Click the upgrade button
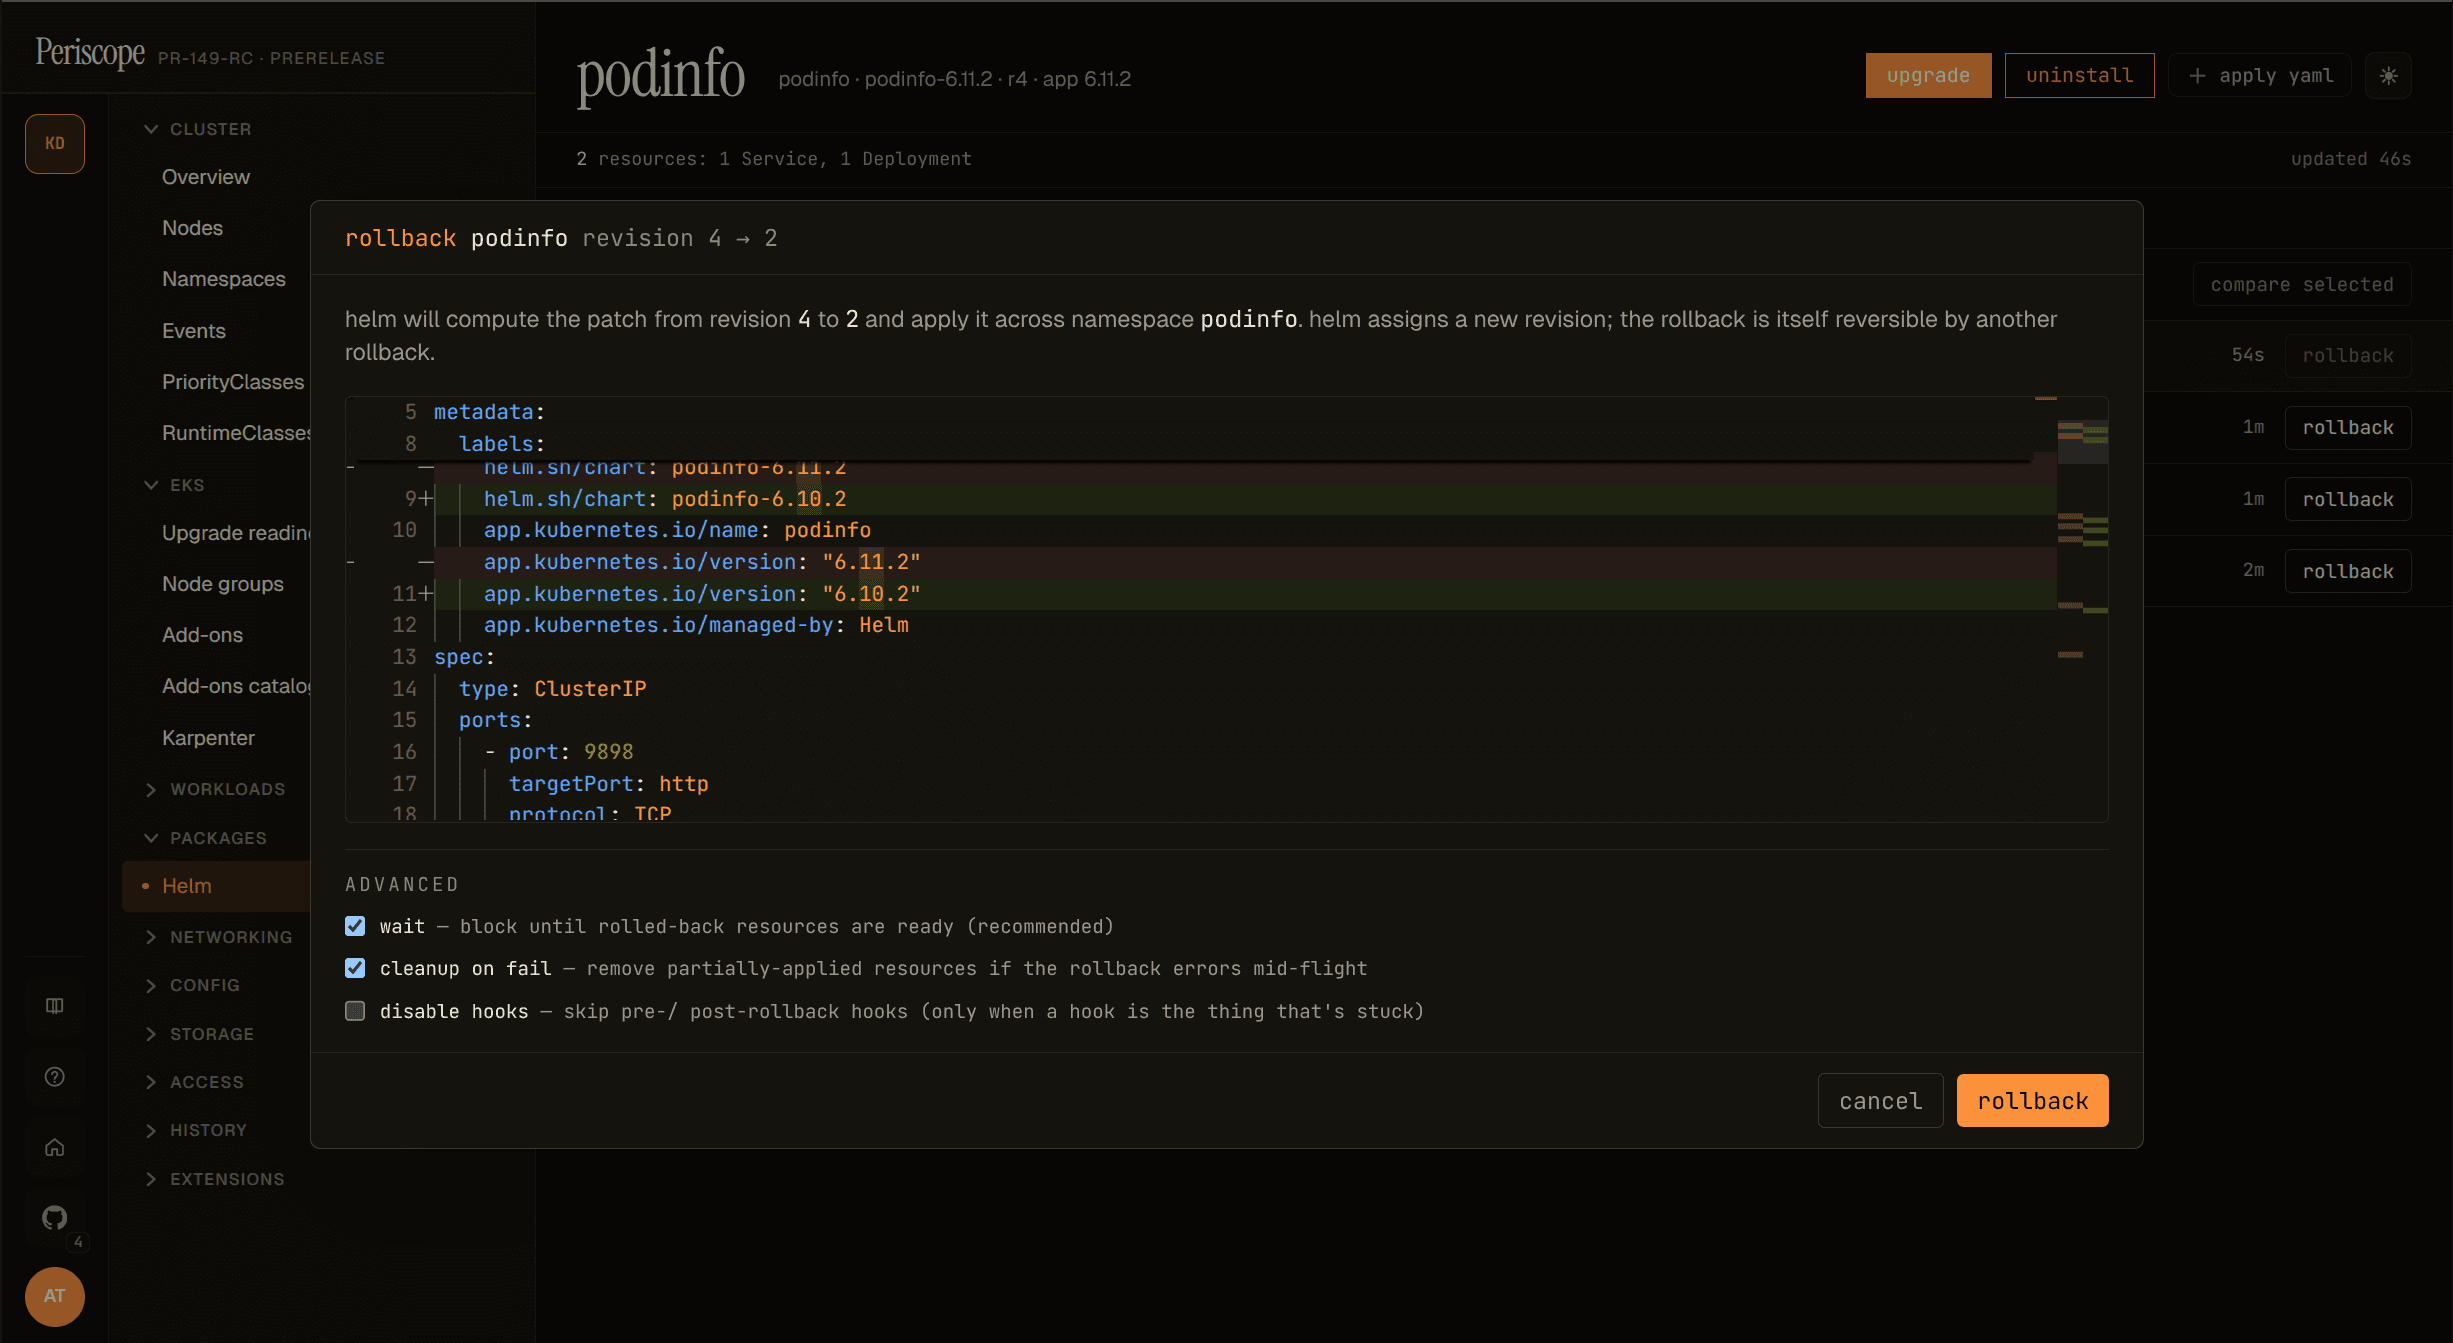The height and width of the screenshot is (1343, 2453). 1928,76
